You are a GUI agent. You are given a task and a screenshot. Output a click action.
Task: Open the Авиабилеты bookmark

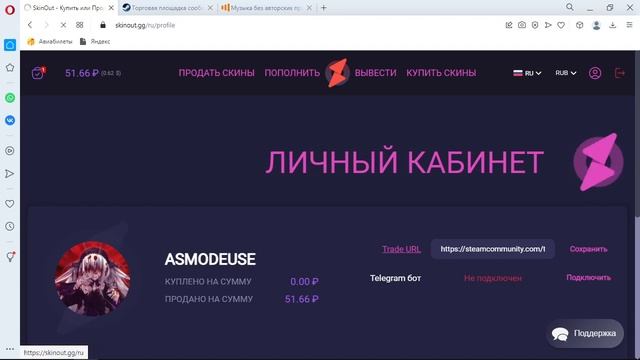point(50,41)
